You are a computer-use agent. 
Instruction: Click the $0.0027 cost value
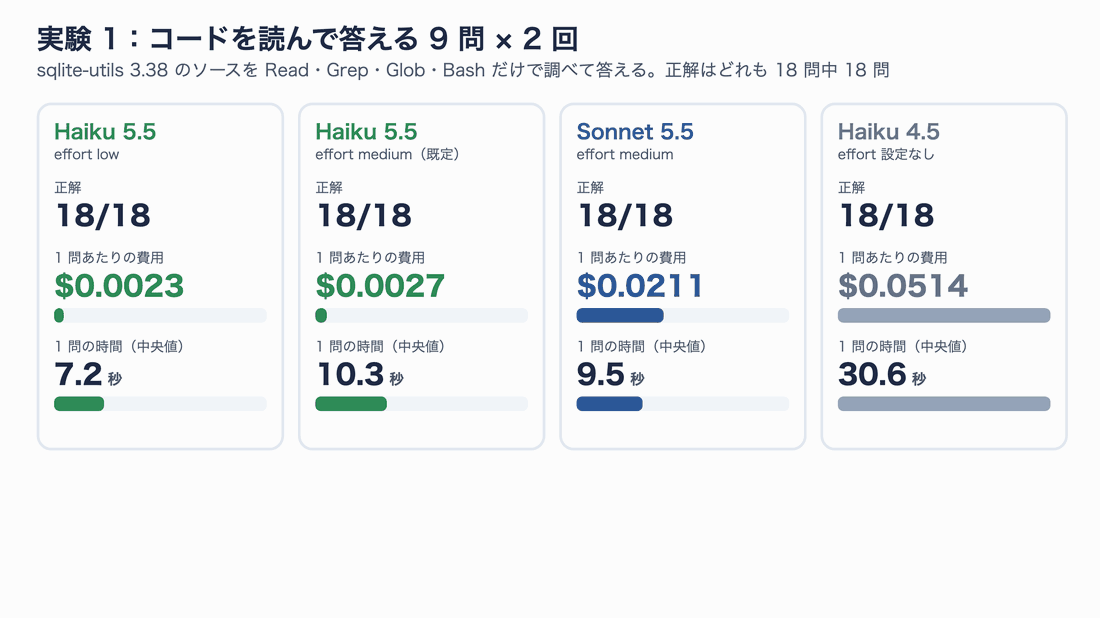pyautogui.click(x=380, y=286)
